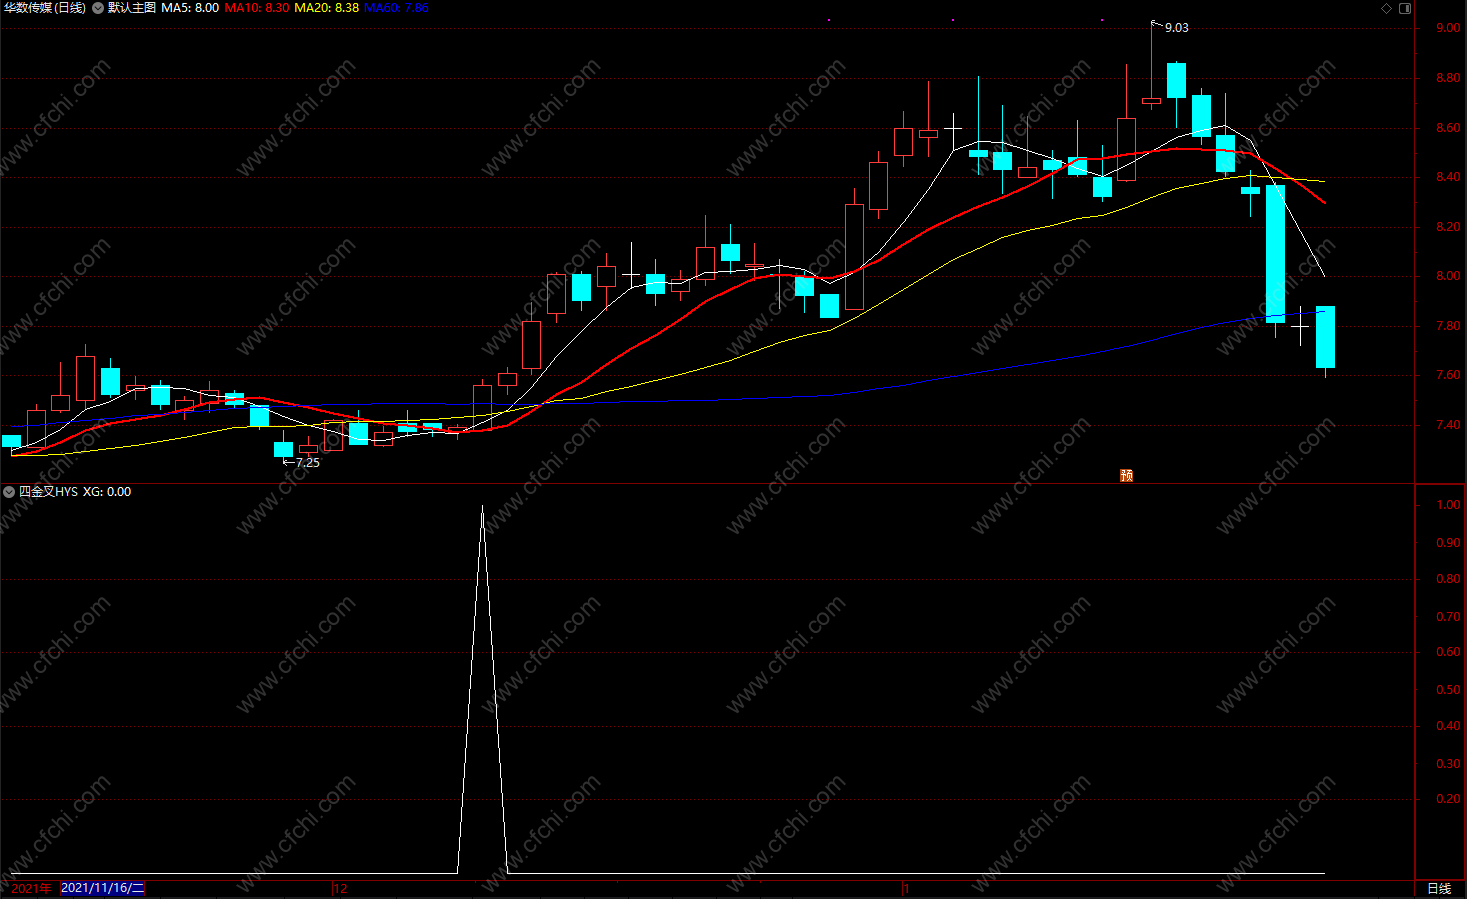Click the 7.25 low price annotation
Screen dimensions: 1467x899
[x=308, y=463]
